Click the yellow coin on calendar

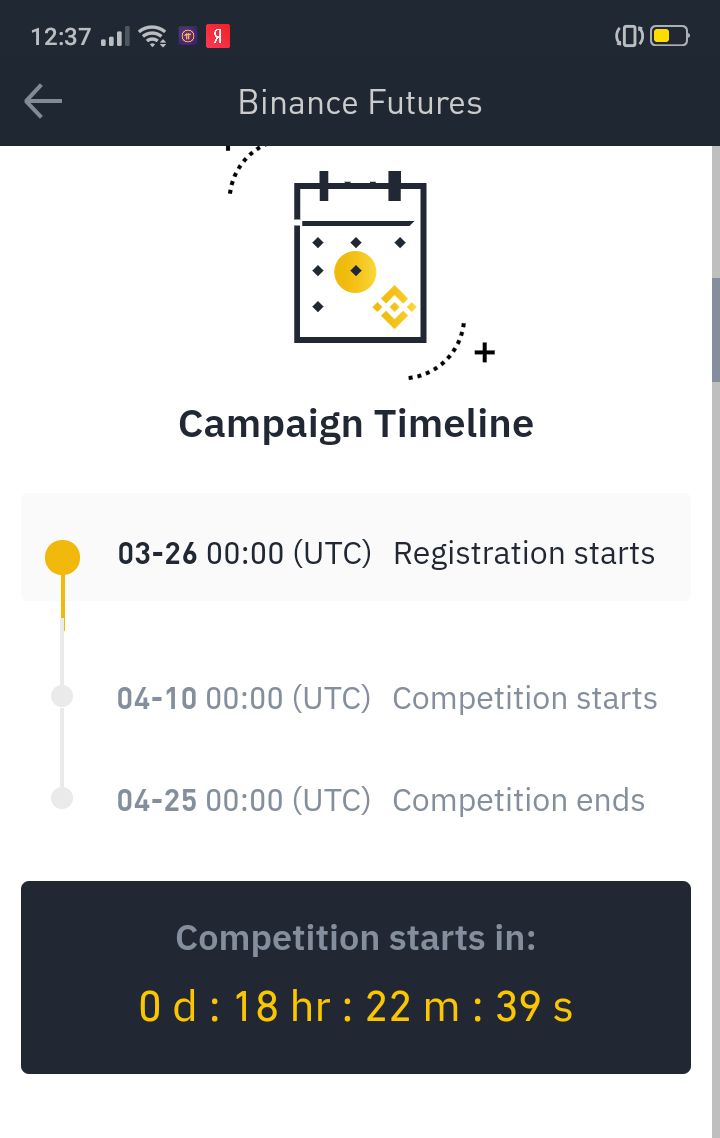pyautogui.click(x=355, y=271)
